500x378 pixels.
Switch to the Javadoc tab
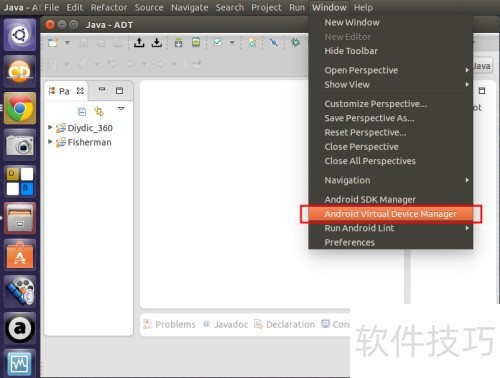(x=226, y=324)
